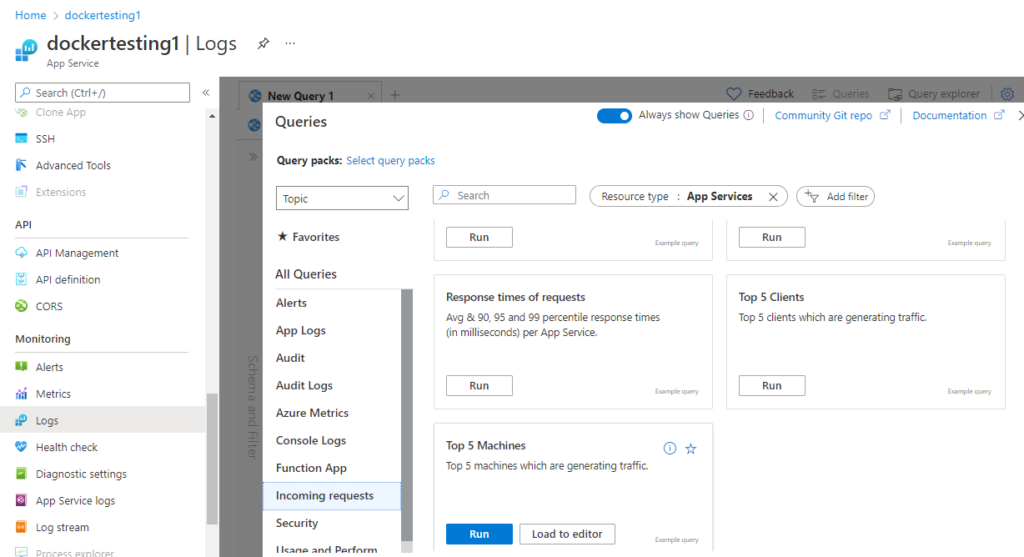Click the Alerts icon under Monitoring
Viewport: 1024px width, 557px height.
point(22,366)
